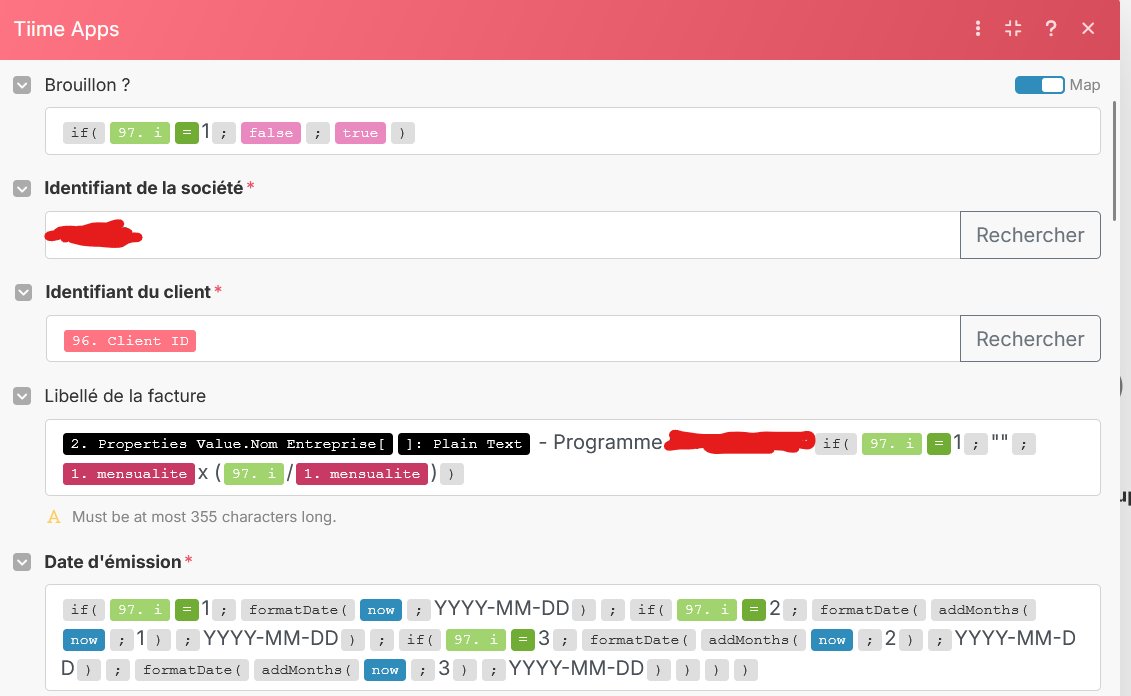Select the true pill in Brouillon field
The height and width of the screenshot is (696, 1131).
(x=360, y=133)
